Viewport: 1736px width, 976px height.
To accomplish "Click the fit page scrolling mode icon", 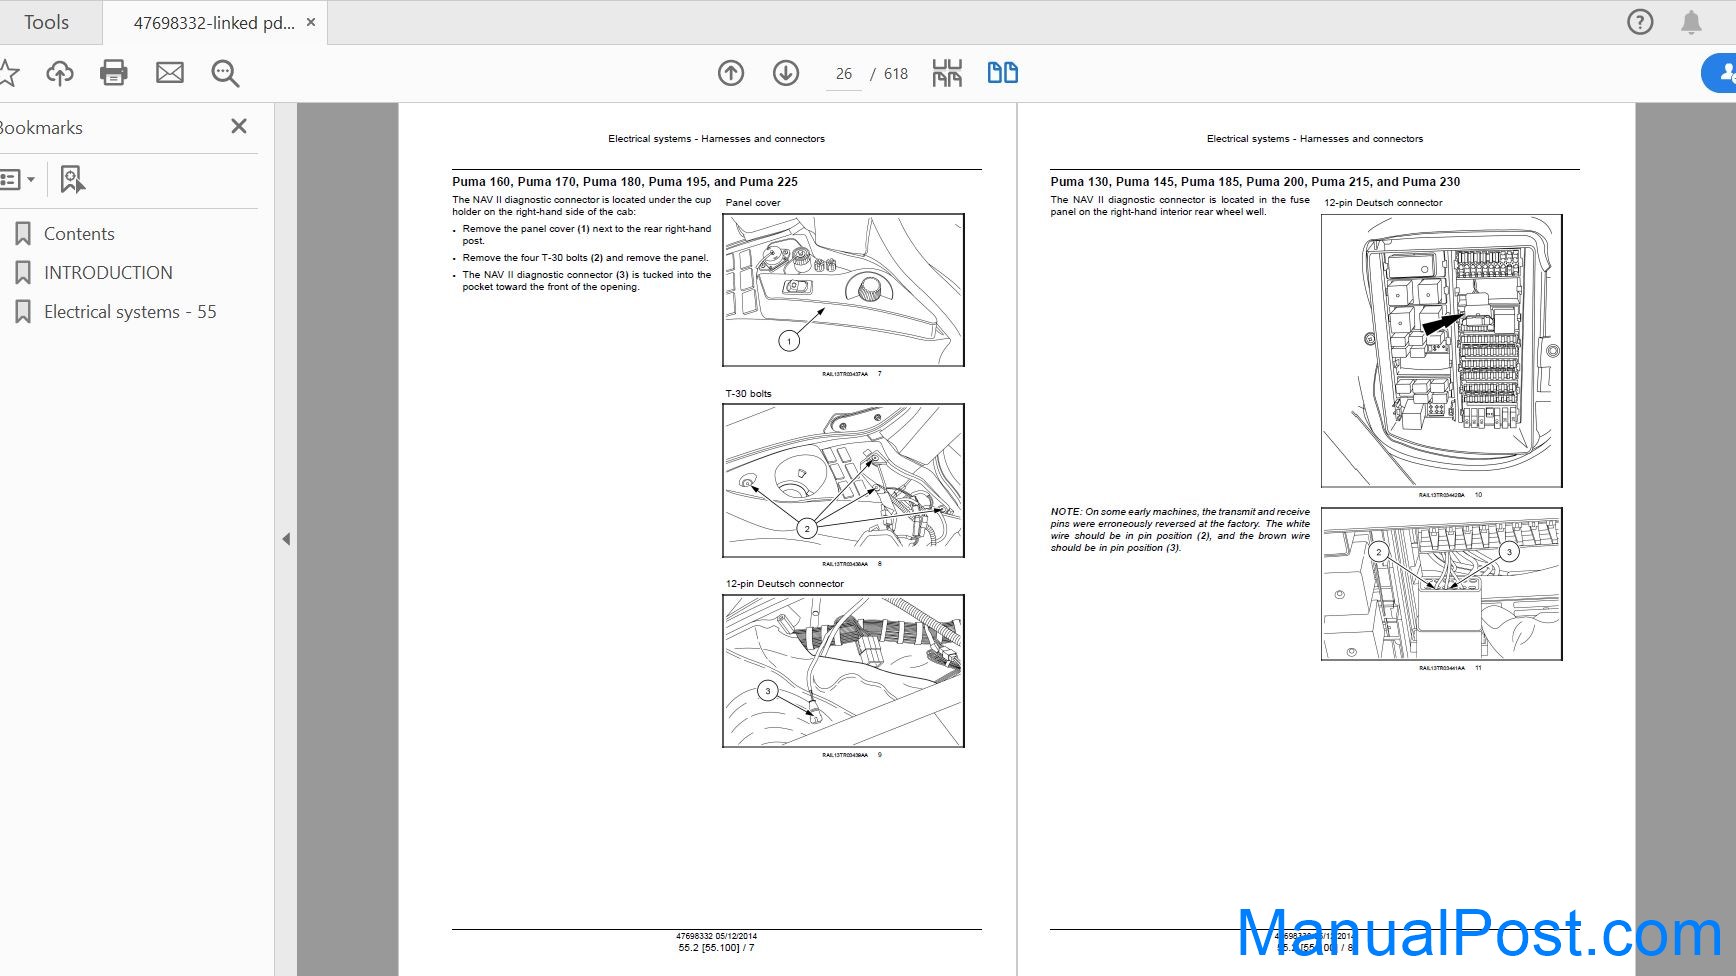I will [947, 72].
